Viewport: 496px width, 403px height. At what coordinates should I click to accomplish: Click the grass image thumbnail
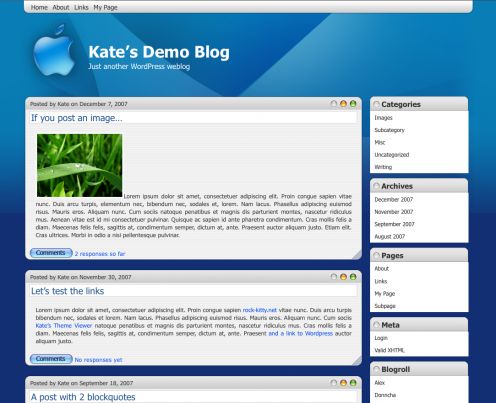click(80, 165)
